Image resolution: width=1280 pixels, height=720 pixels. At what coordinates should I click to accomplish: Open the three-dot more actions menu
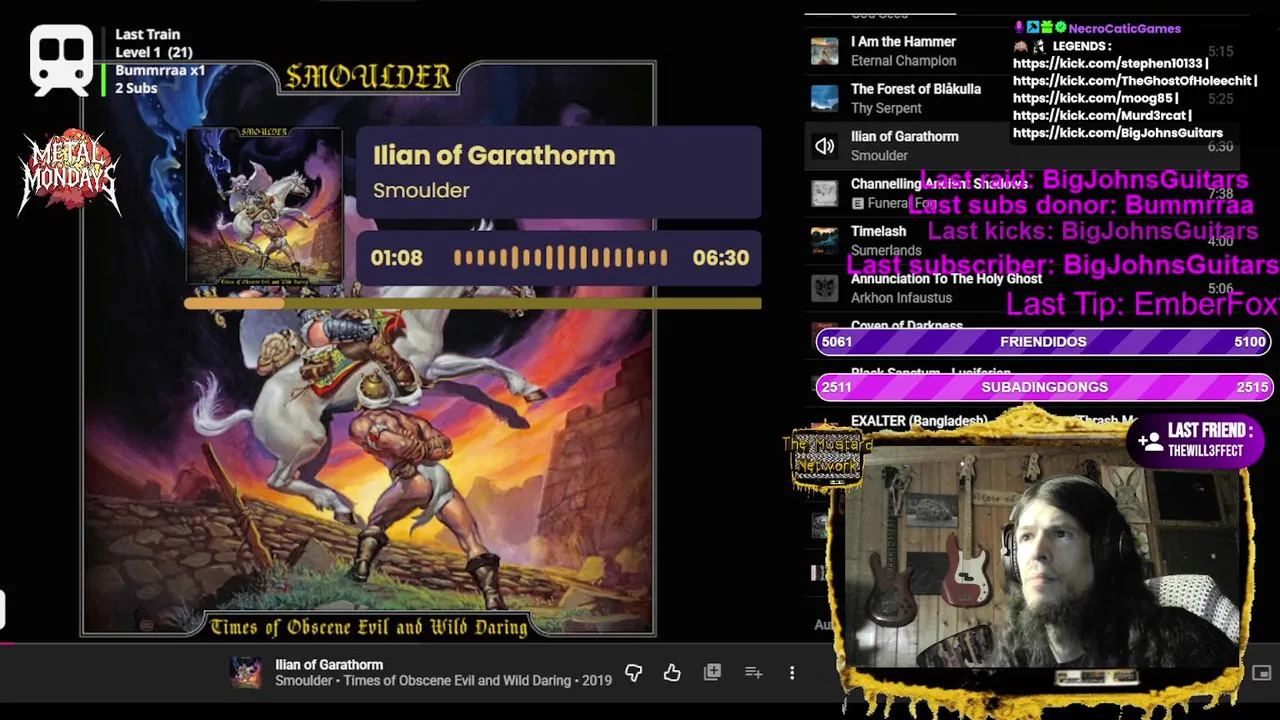pyautogui.click(x=792, y=673)
